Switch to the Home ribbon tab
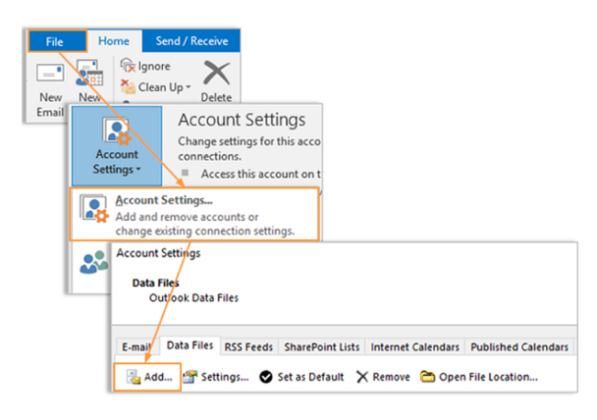597x420 pixels. 113,41
